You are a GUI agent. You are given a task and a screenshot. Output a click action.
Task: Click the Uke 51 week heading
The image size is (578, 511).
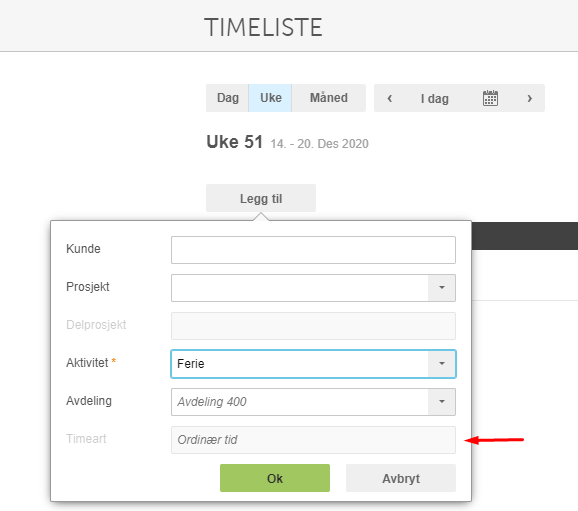coord(234,142)
